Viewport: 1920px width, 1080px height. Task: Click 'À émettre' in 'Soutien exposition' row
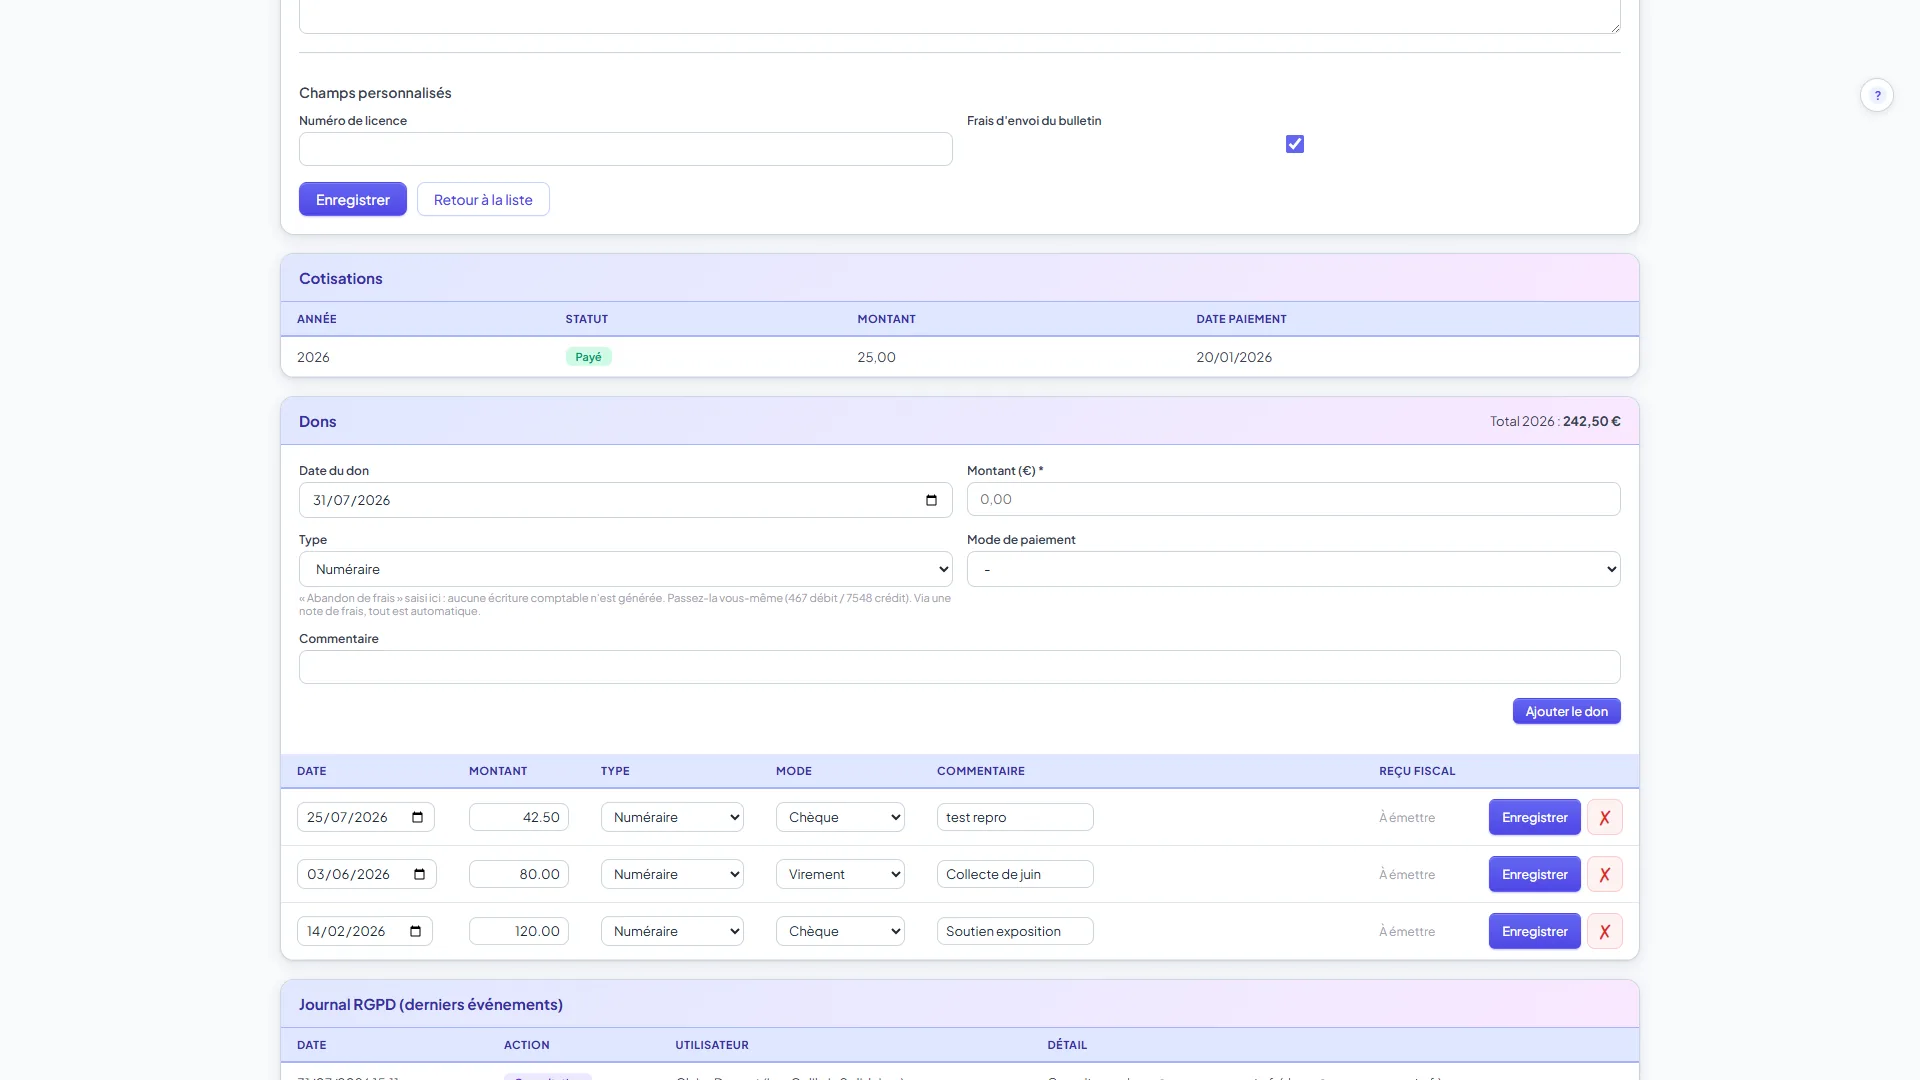1406,931
